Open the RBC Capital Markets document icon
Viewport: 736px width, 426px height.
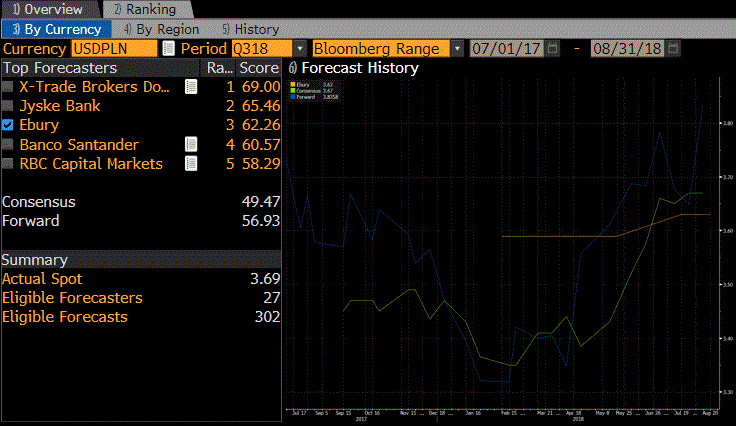click(x=191, y=164)
